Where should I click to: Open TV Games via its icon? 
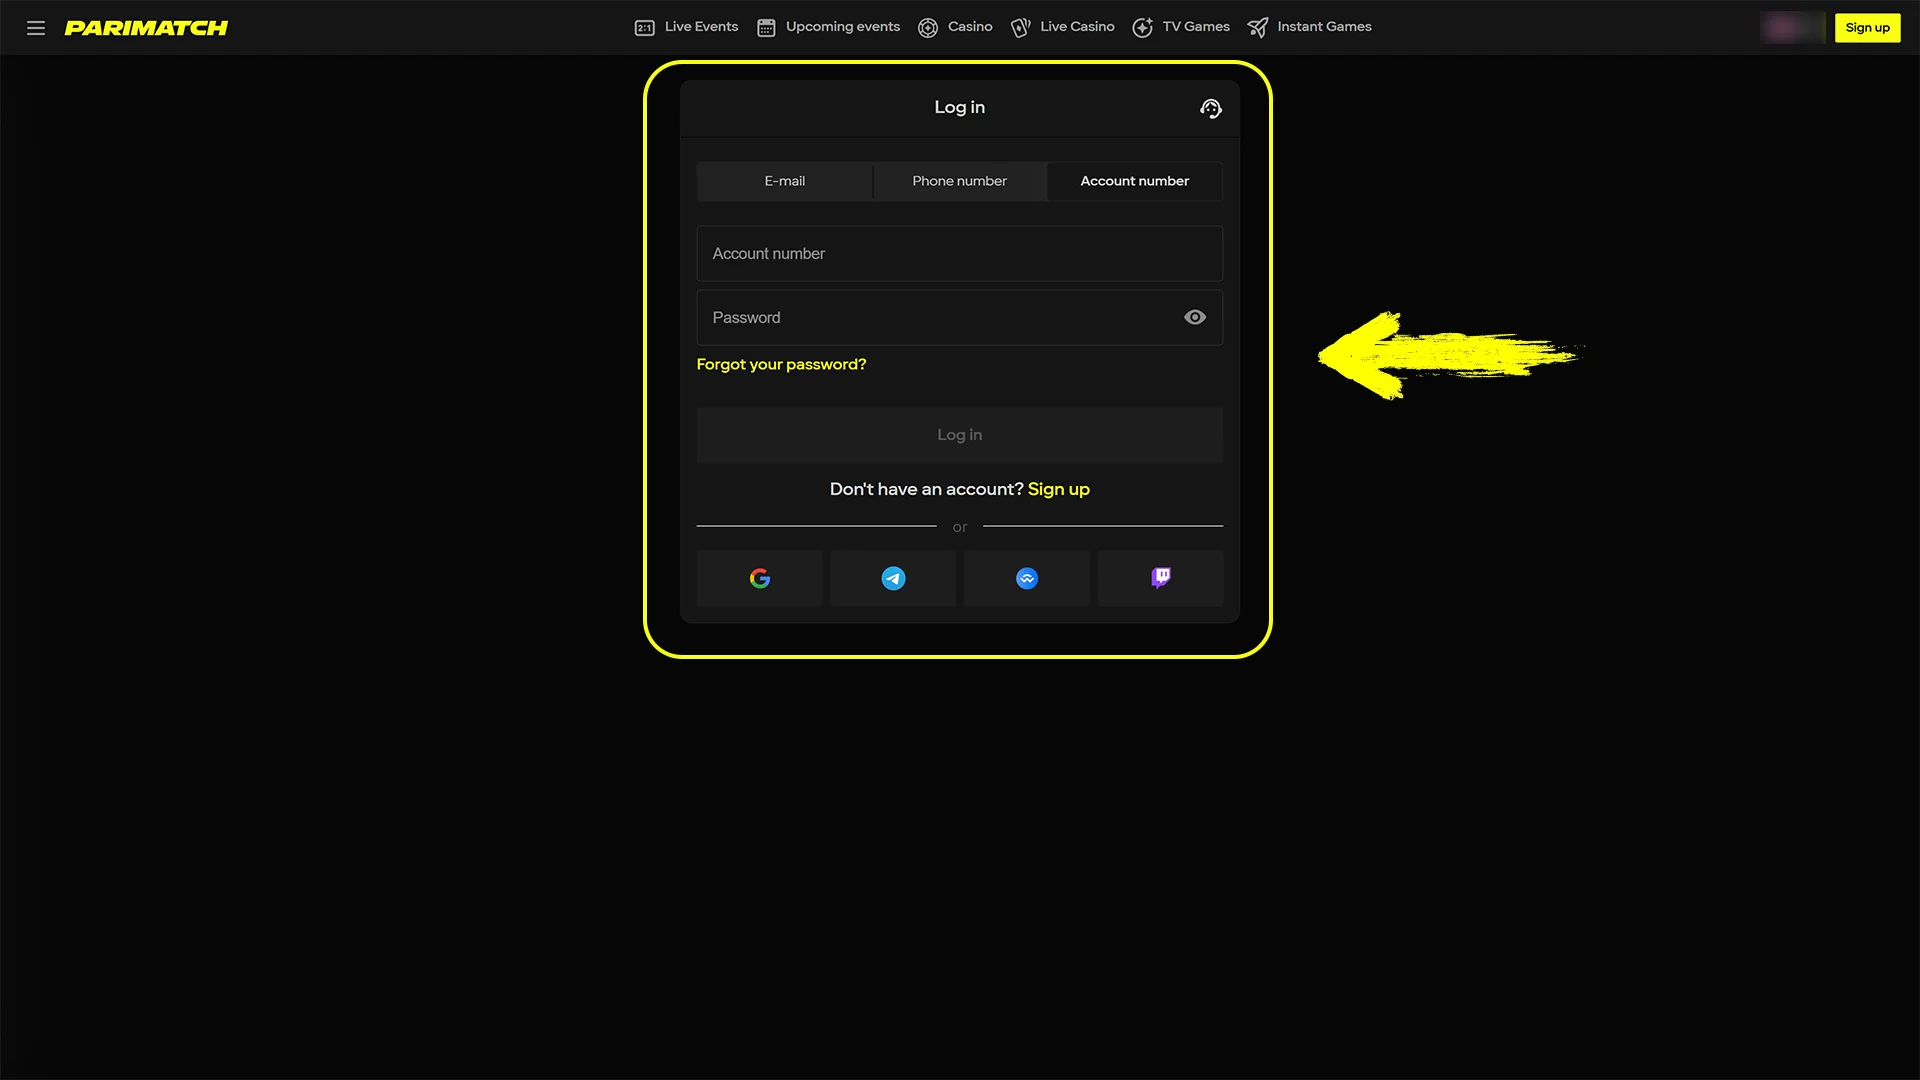click(1142, 27)
